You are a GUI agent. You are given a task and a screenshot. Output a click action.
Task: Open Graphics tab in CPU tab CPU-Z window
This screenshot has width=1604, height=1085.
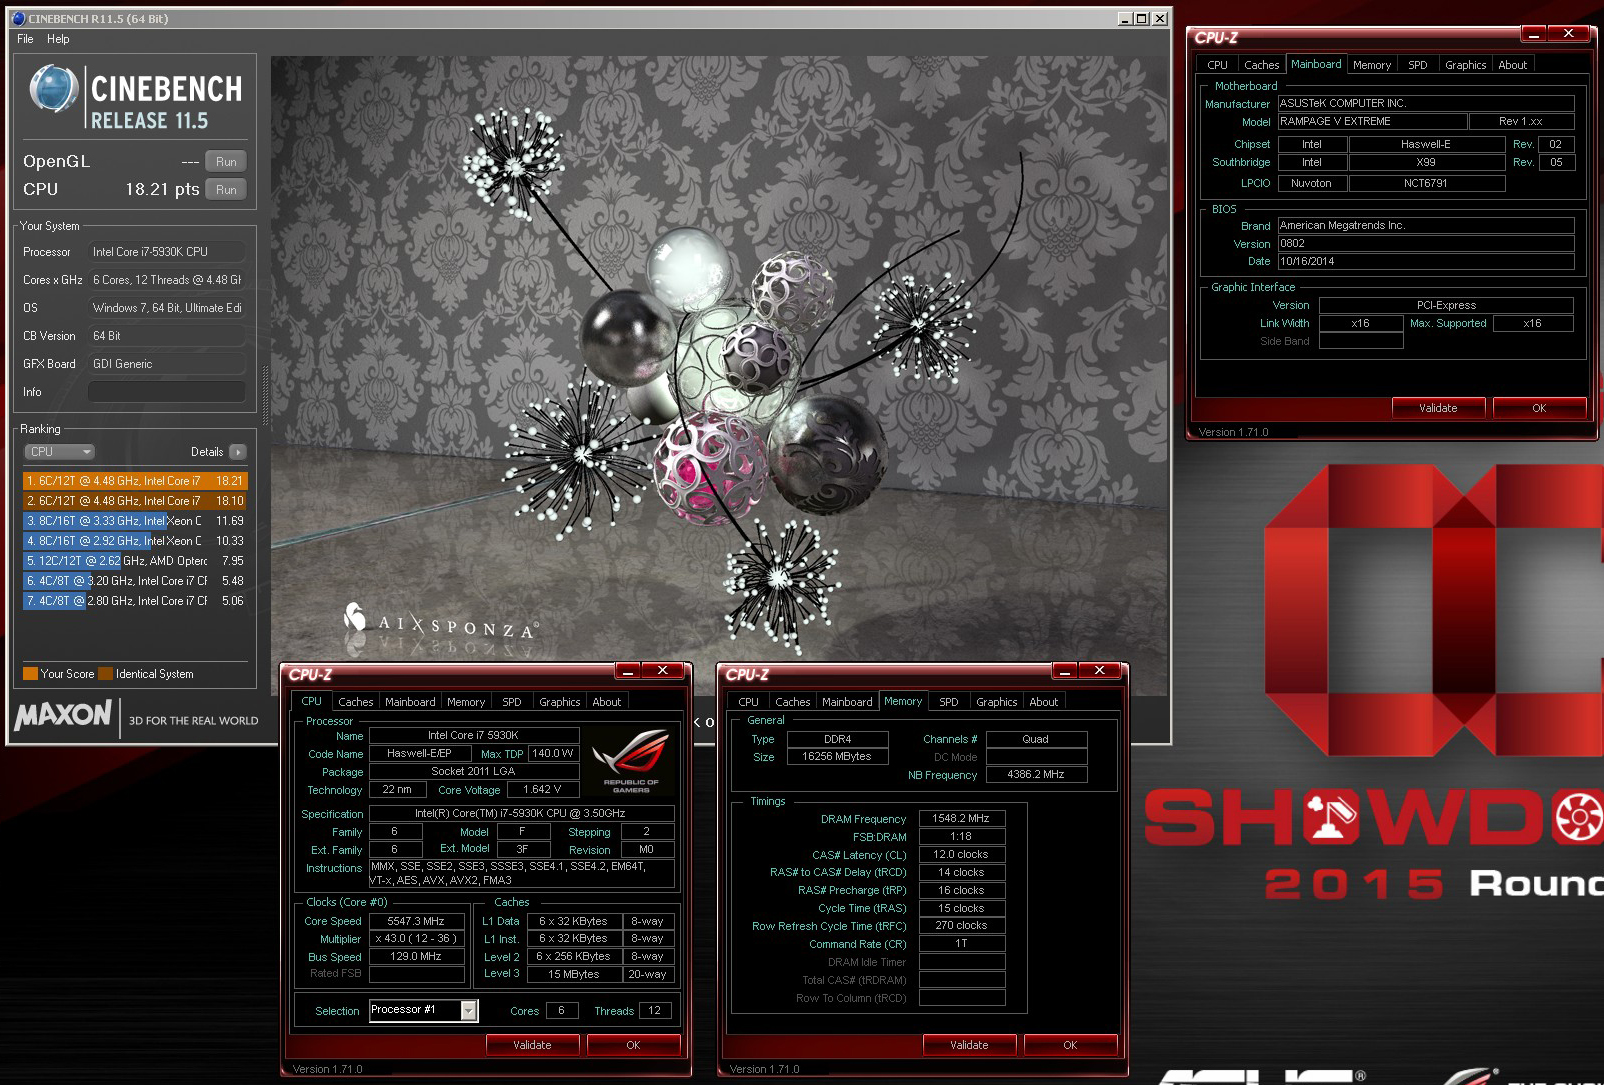[559, 702]
